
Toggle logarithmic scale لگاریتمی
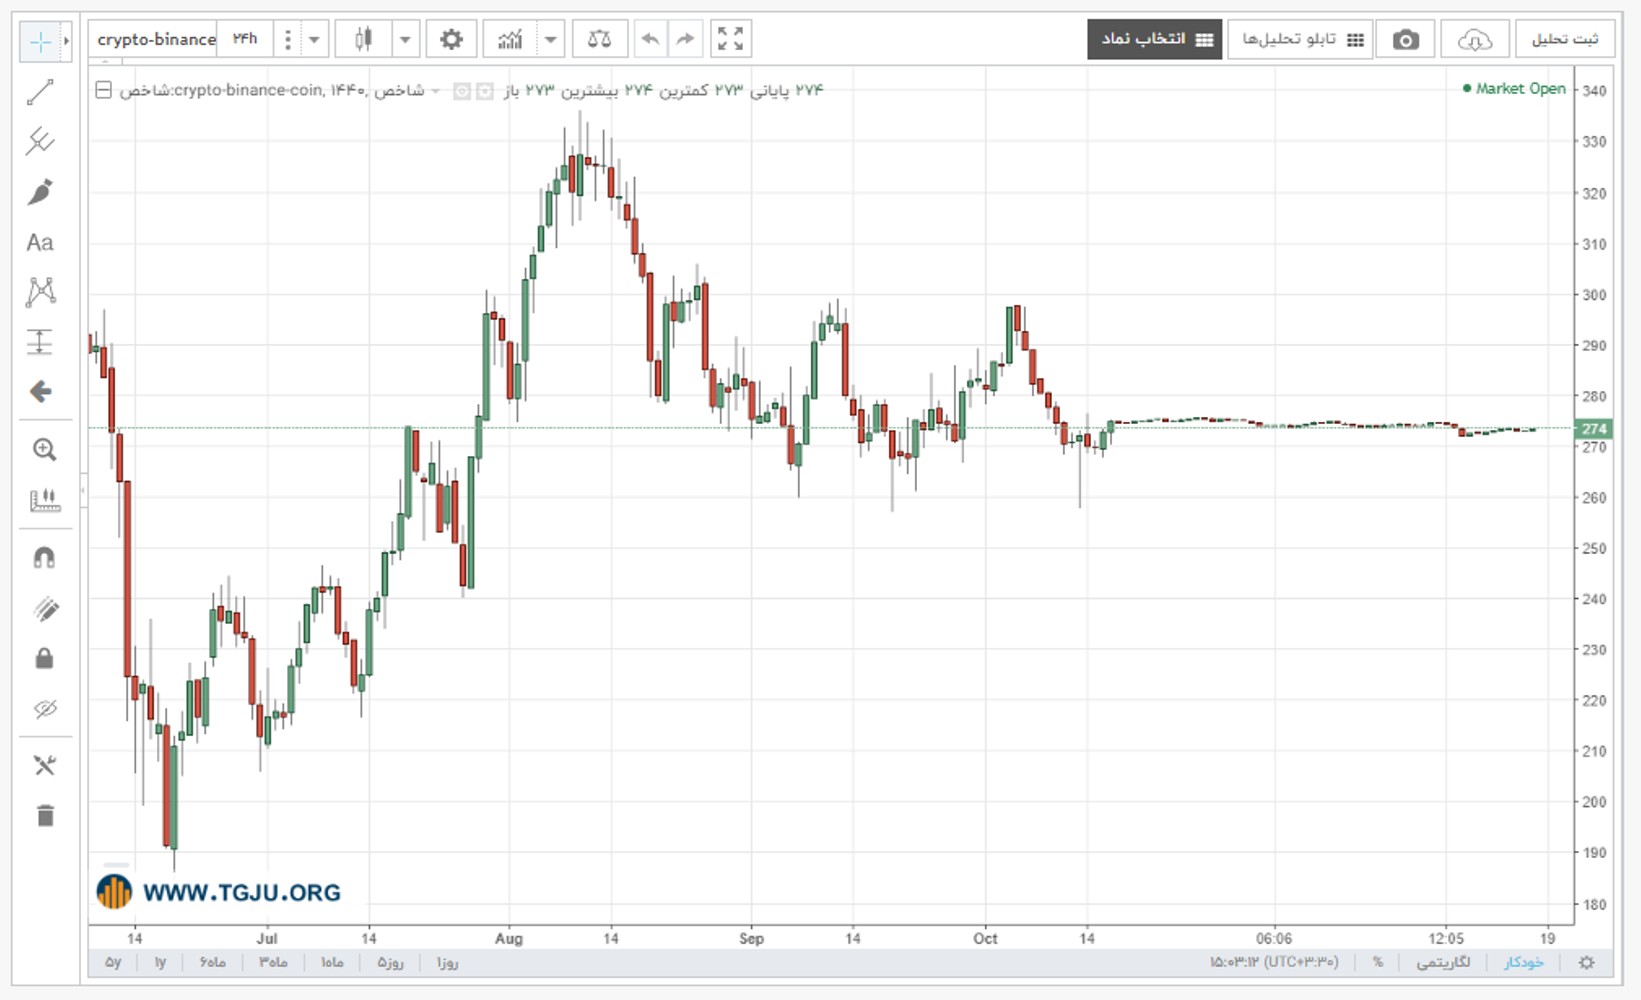point(1443,962)
